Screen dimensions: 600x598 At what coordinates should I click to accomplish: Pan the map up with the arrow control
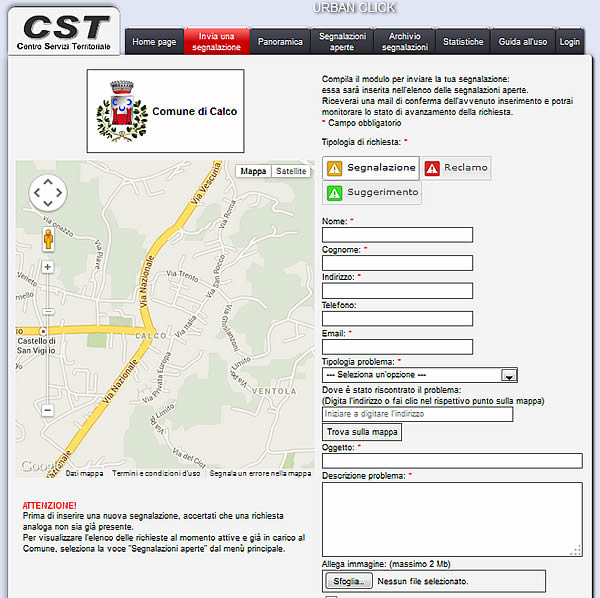pos(48,182)
